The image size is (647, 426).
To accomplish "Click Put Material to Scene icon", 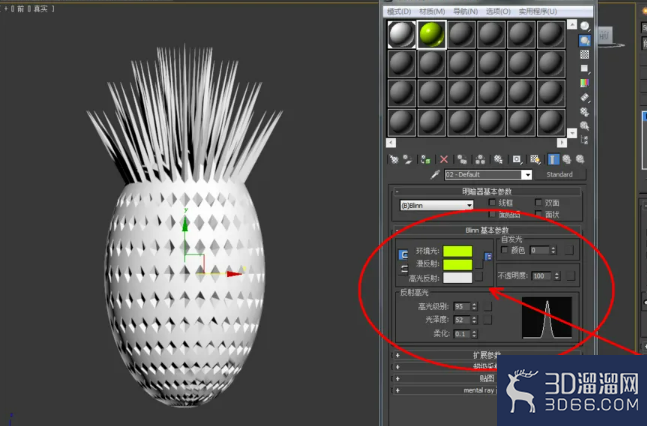I will coord(408,159).
